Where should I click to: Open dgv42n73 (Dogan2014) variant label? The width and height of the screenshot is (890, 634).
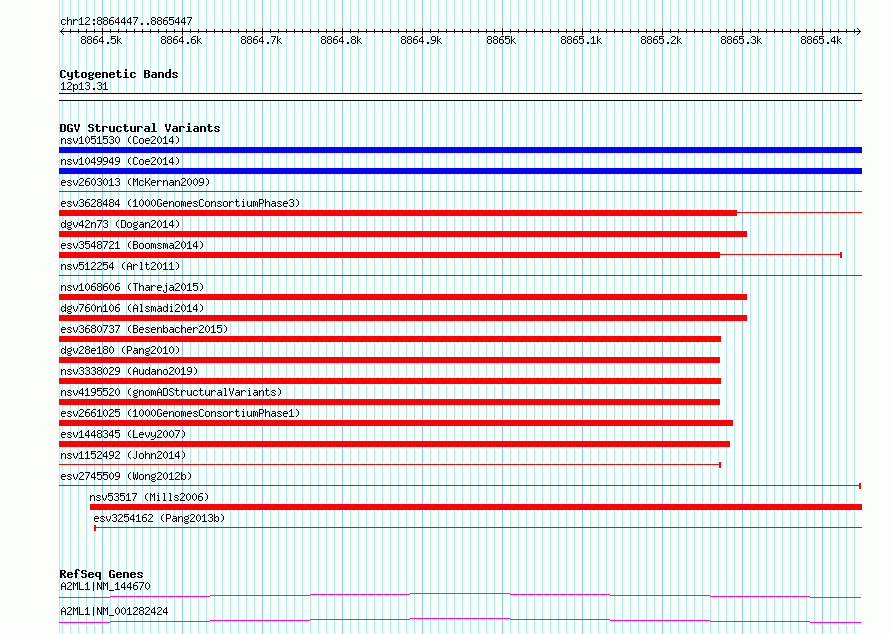(x=120, y=224)
